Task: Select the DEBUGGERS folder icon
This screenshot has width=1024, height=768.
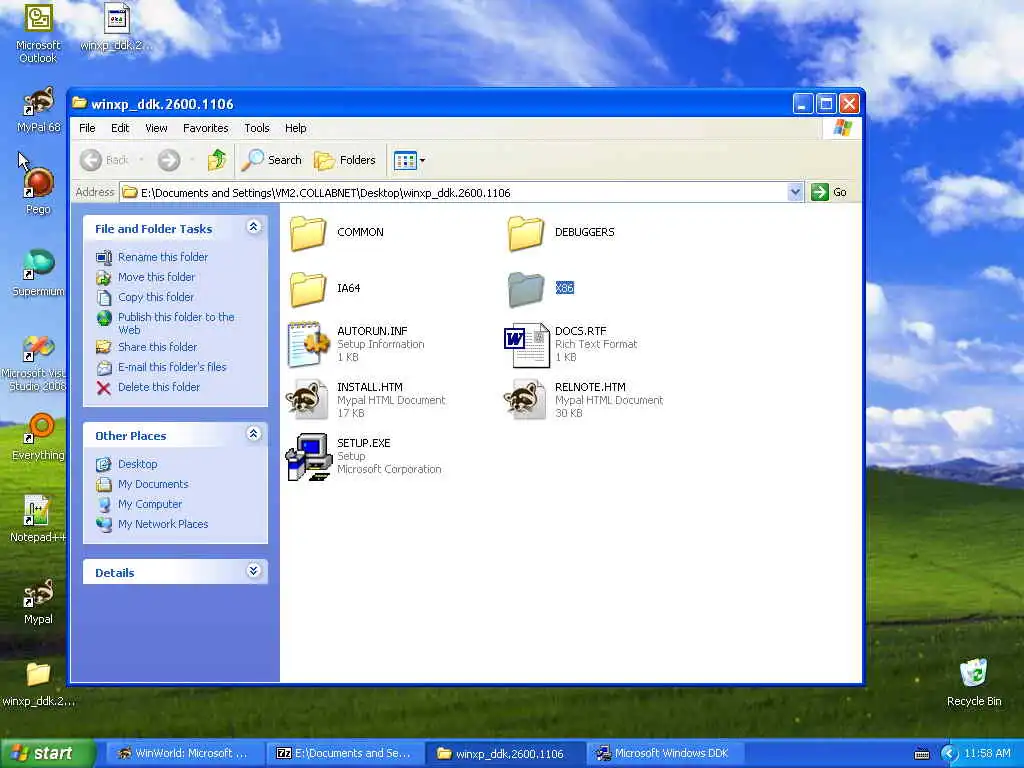Action: point(525,232)
